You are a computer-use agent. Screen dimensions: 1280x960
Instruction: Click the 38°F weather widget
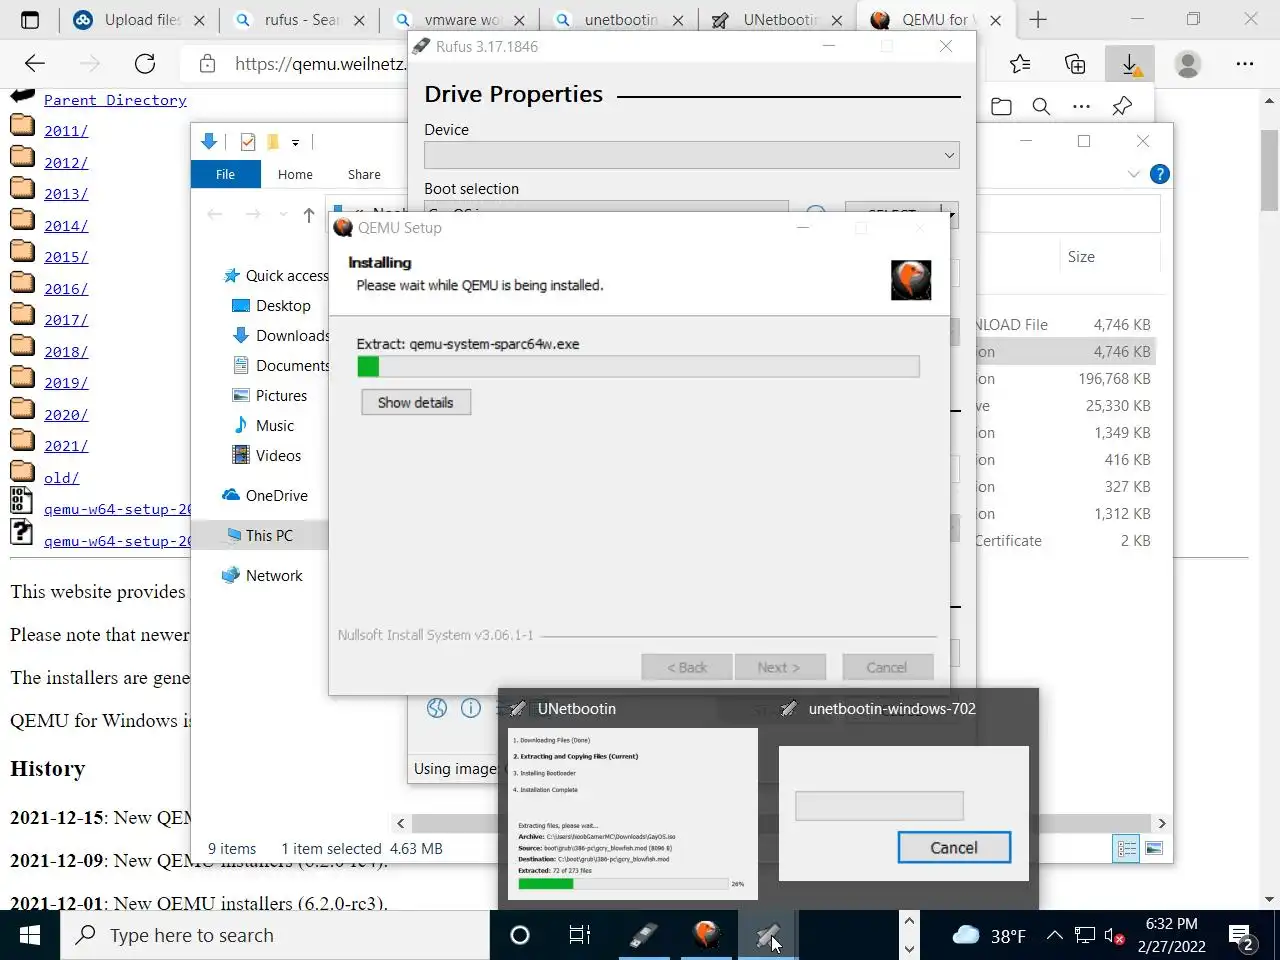990,936
